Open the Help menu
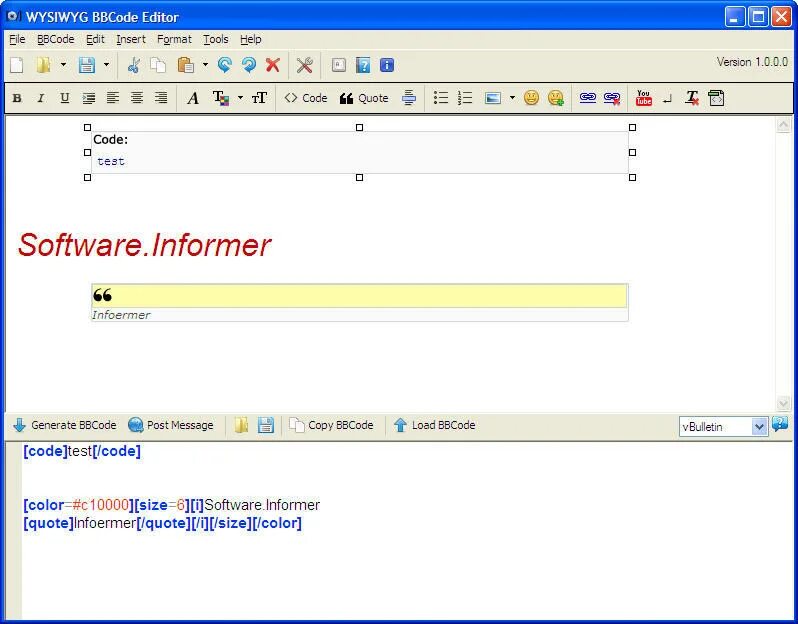 point(250,39)
